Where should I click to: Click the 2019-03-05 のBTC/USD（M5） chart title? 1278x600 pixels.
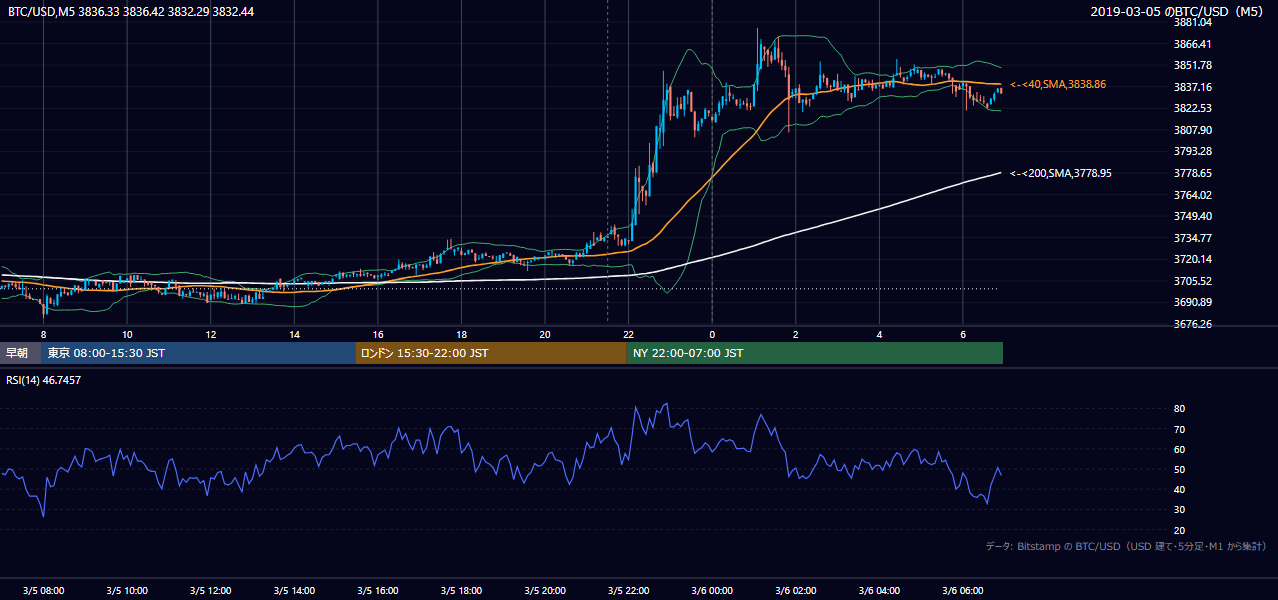[x=1179, y=11]
